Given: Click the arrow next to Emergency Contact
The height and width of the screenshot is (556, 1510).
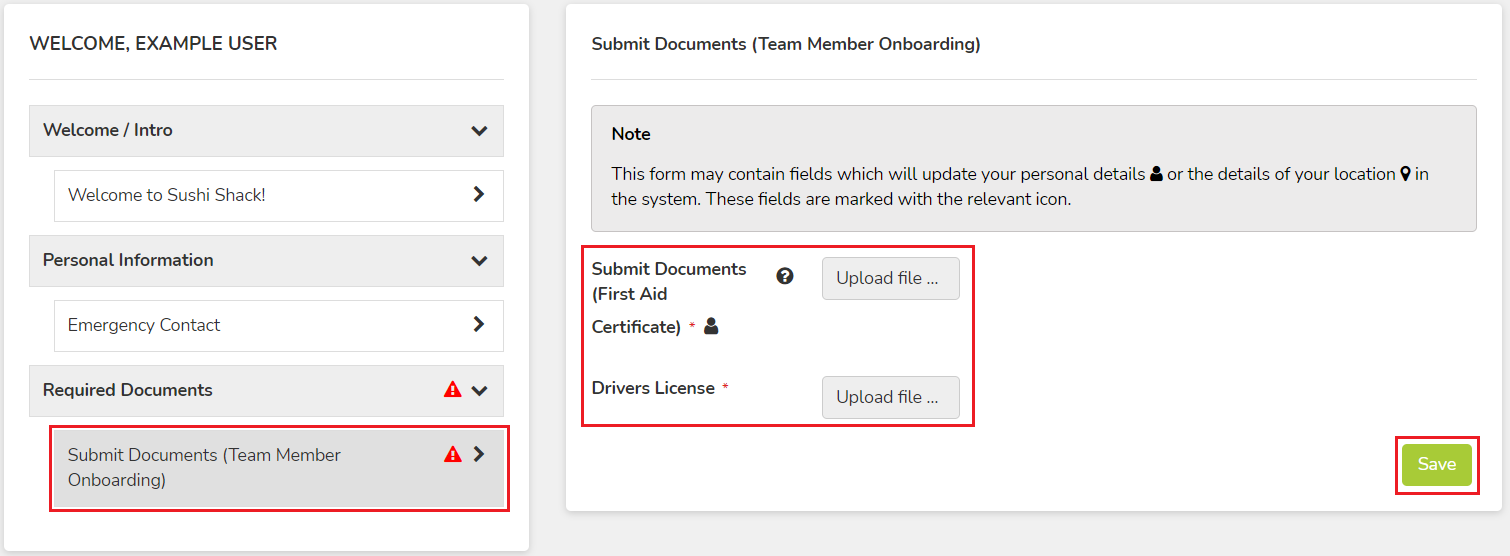Looking at the screenshot, I should coord(479,324).
